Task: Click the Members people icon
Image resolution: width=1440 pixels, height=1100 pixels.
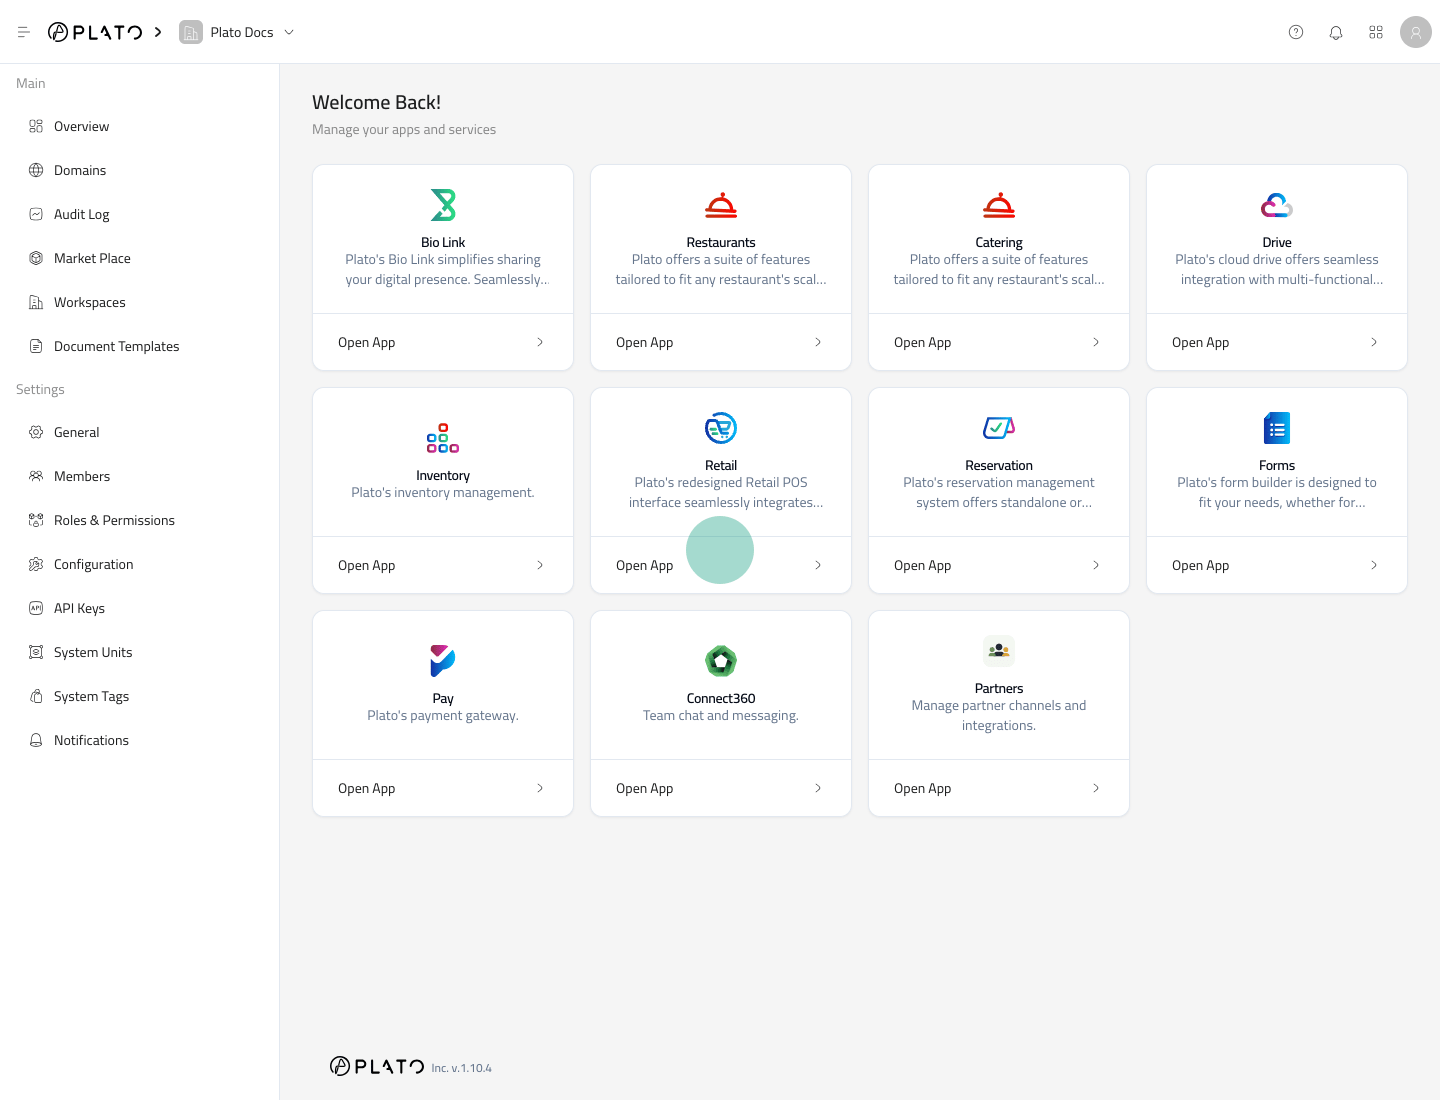Action: coord(36,476)
